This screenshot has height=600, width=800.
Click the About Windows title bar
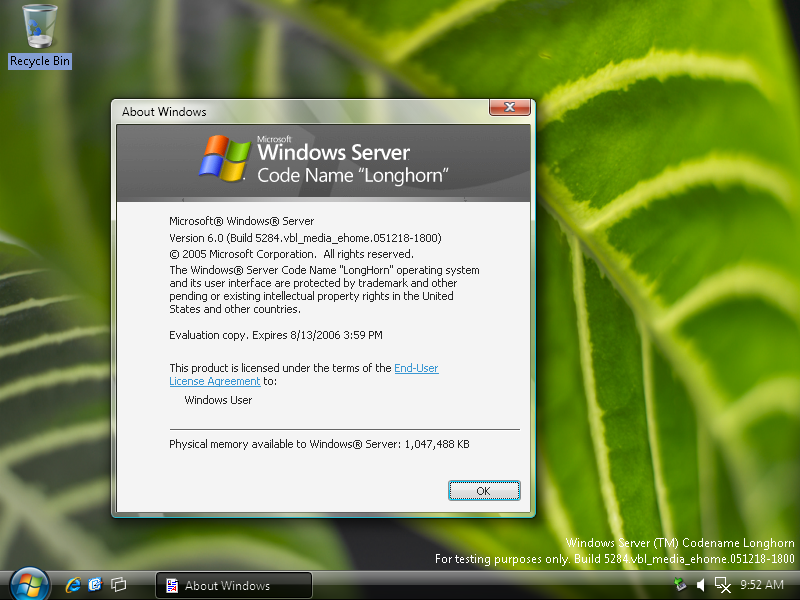[x=301, y=111]
